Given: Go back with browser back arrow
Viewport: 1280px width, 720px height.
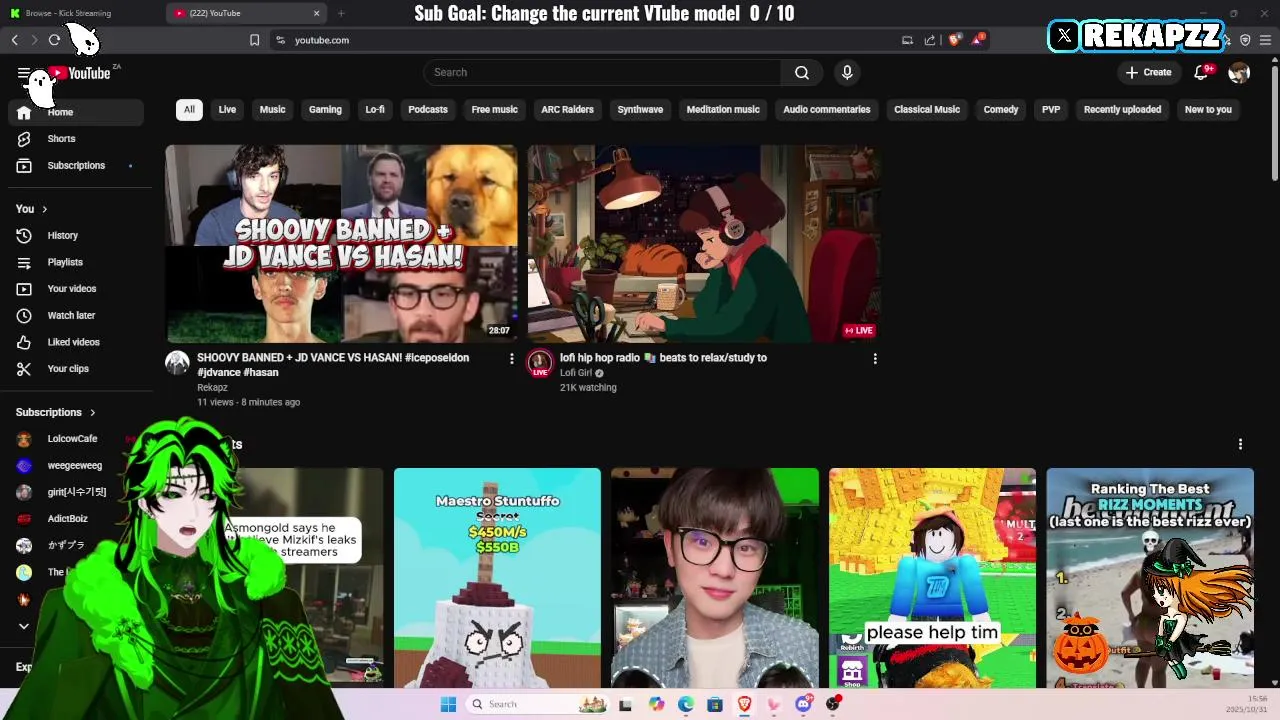Looking at the screenshot, I should (15, 40).
